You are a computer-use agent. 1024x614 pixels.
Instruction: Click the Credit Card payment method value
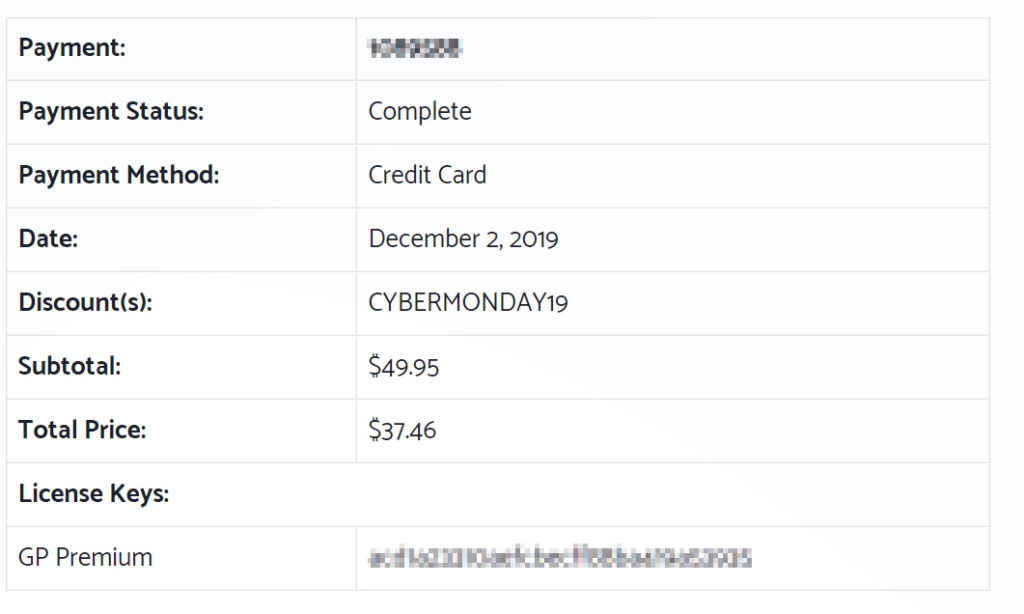click(427, 175)
